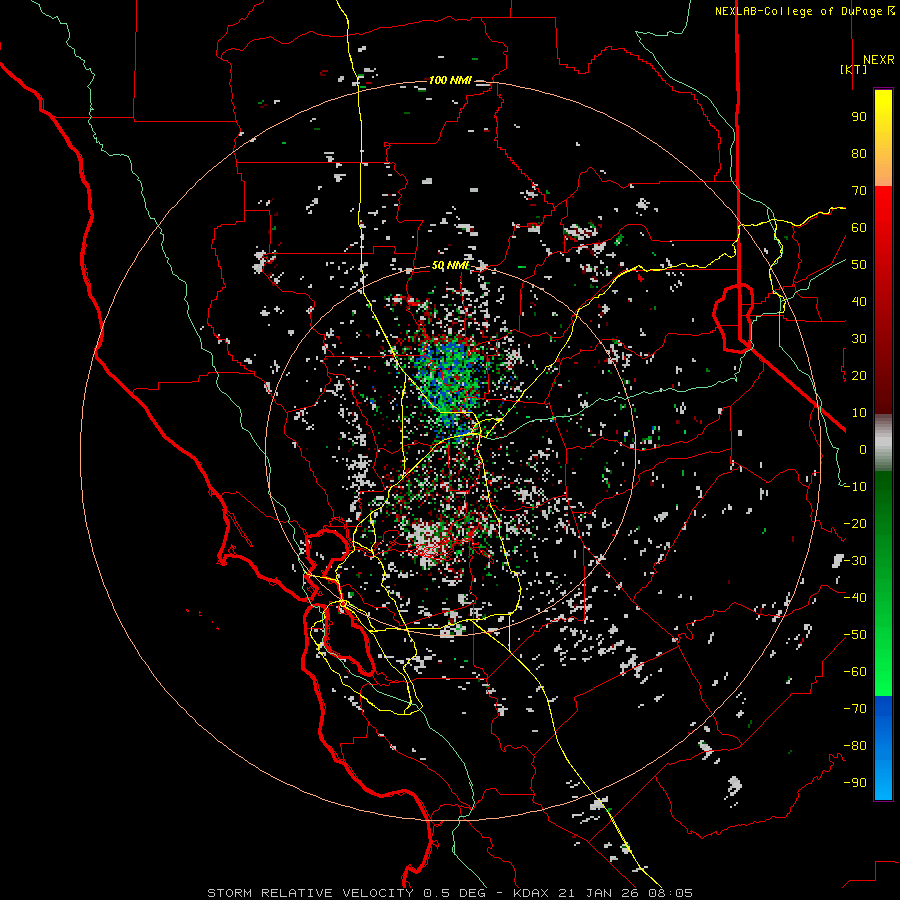The width and height of the screenshot is (900, 900).
Task: Select the 90 knot scale label
Action: pos(859,117)
